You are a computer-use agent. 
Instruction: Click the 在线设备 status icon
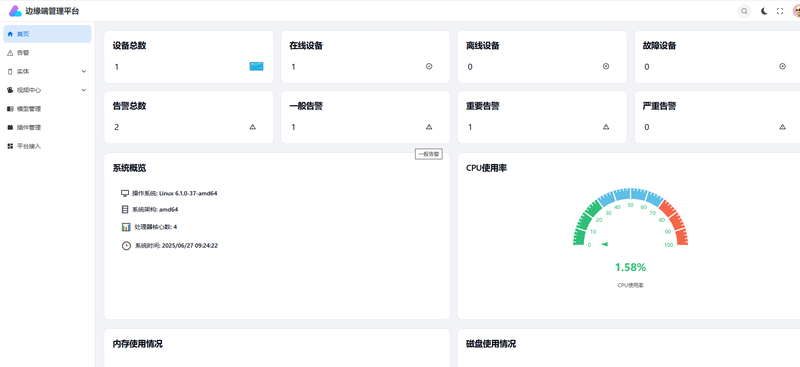pyautogui.click(x=429, y=66)
